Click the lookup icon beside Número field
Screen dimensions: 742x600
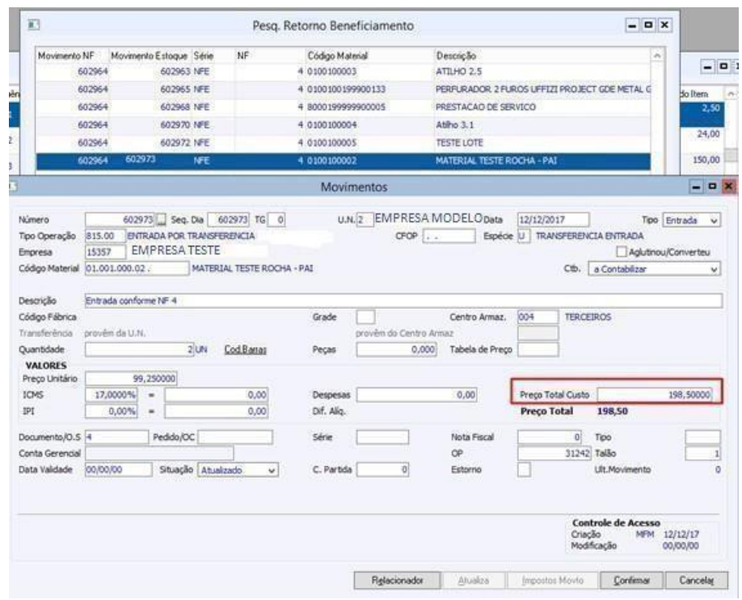point(161,220)
